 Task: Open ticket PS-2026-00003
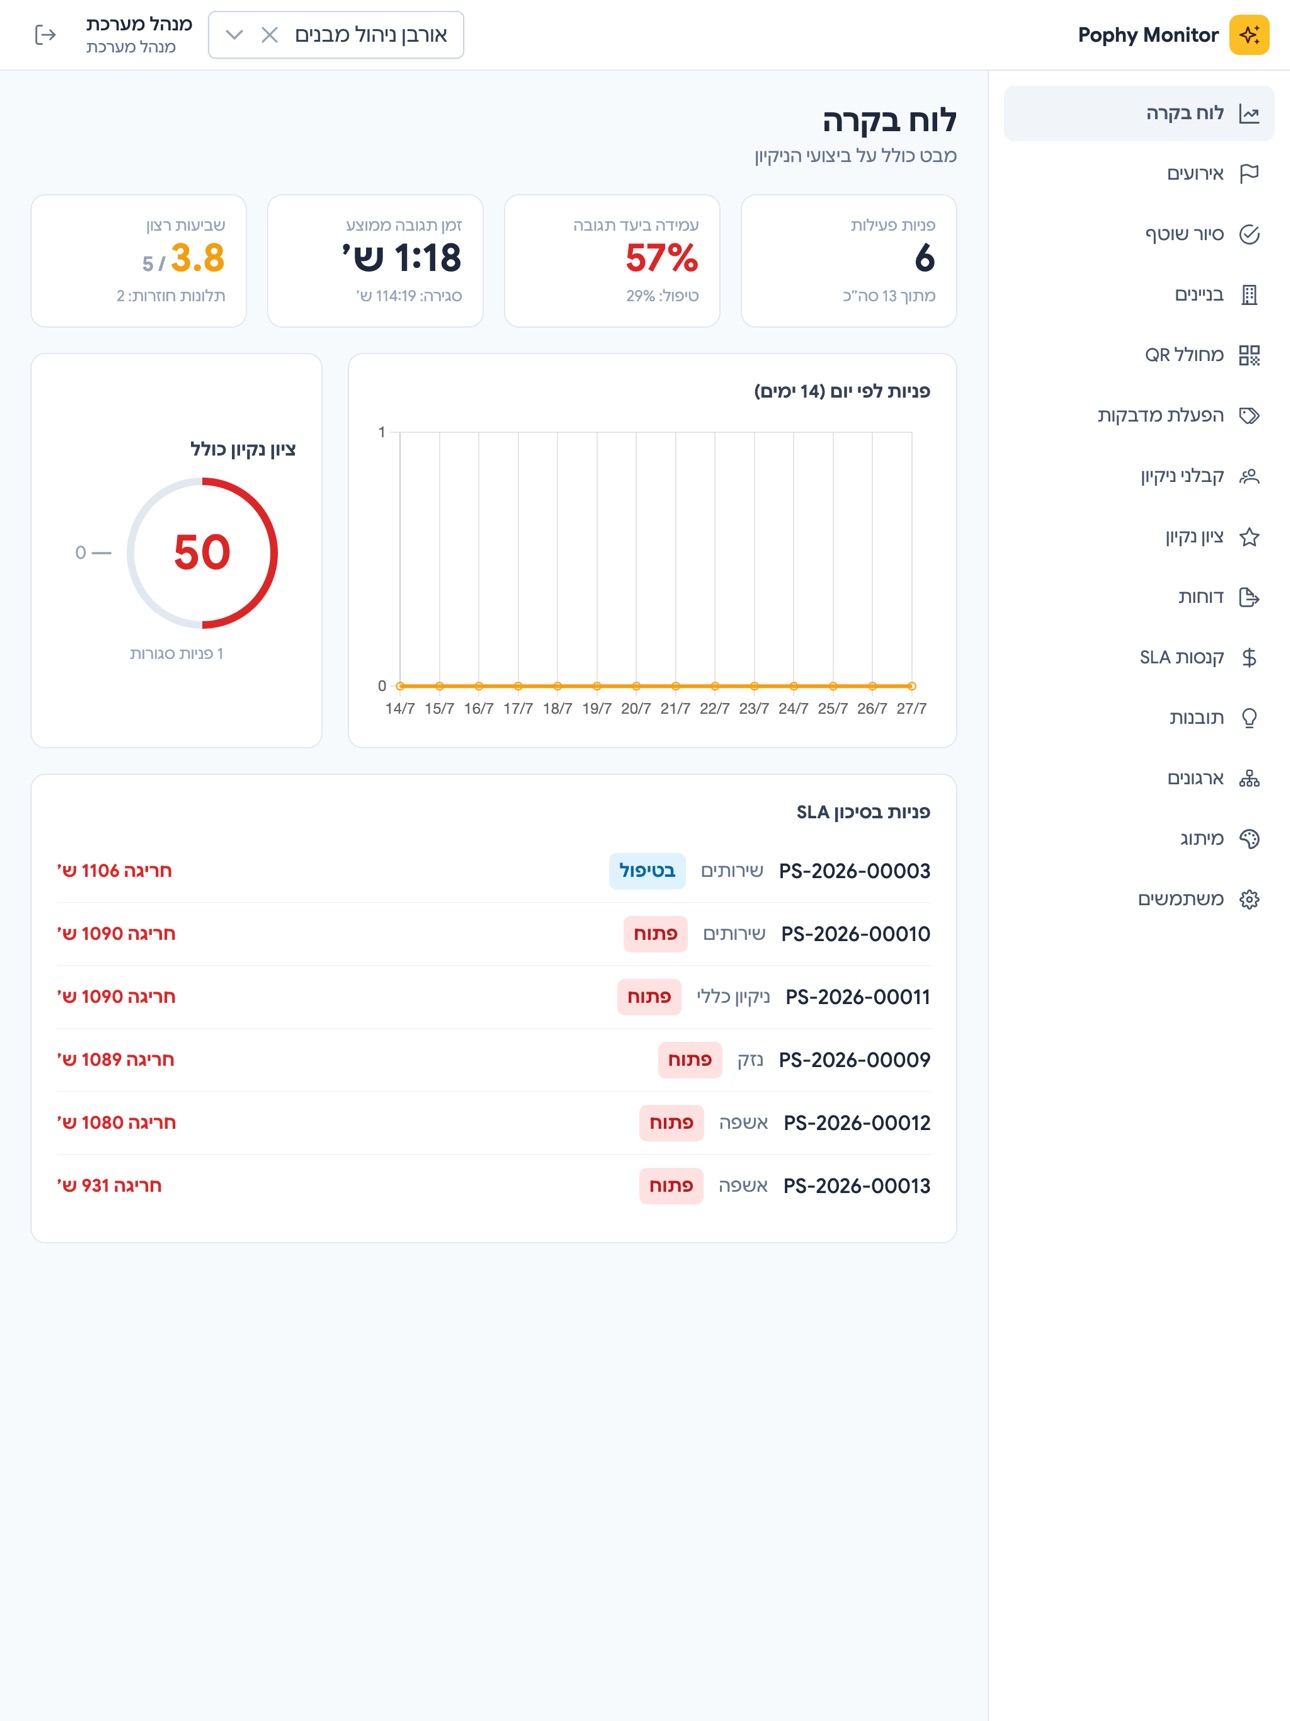point(854,871)
